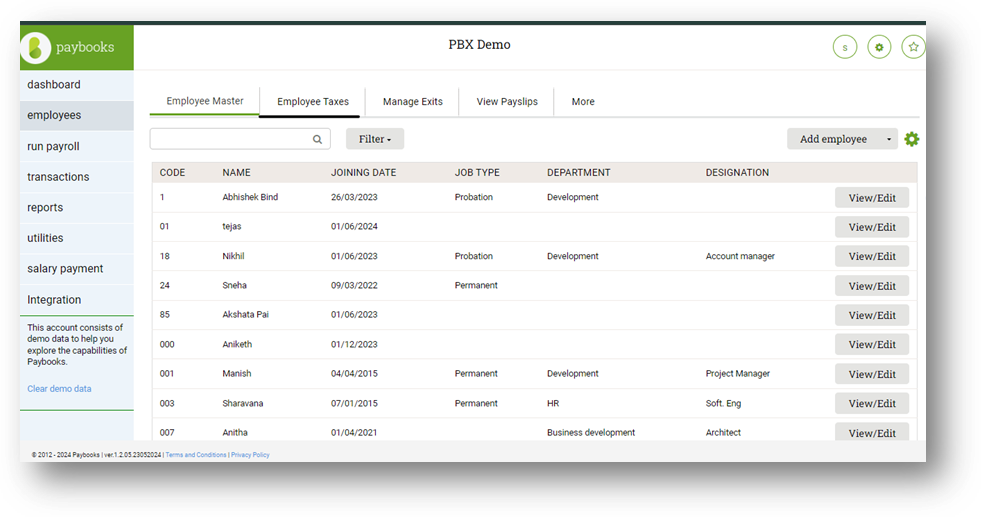Go to dashboard in sidebar
Screen dimensions: 981x517
coord(76,84)
